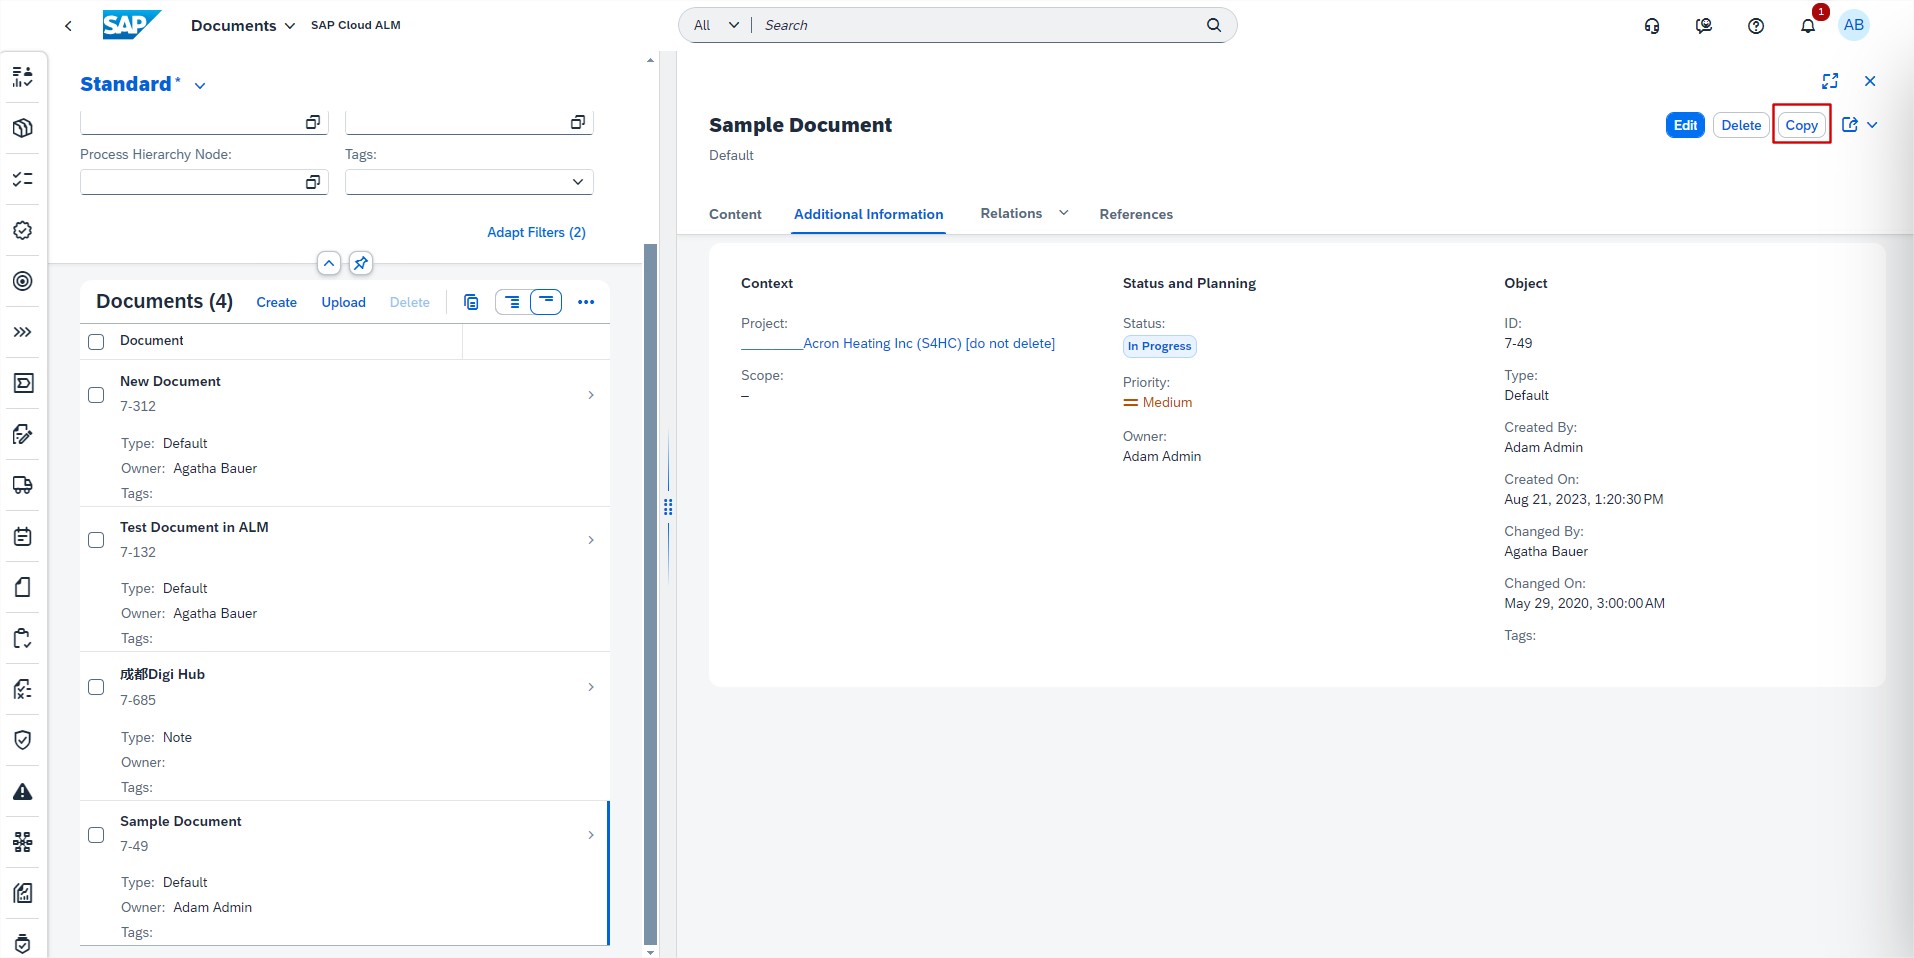Click the headset support icon
The width and height of the screenshot is (1914, 958).
point(1652,26)
